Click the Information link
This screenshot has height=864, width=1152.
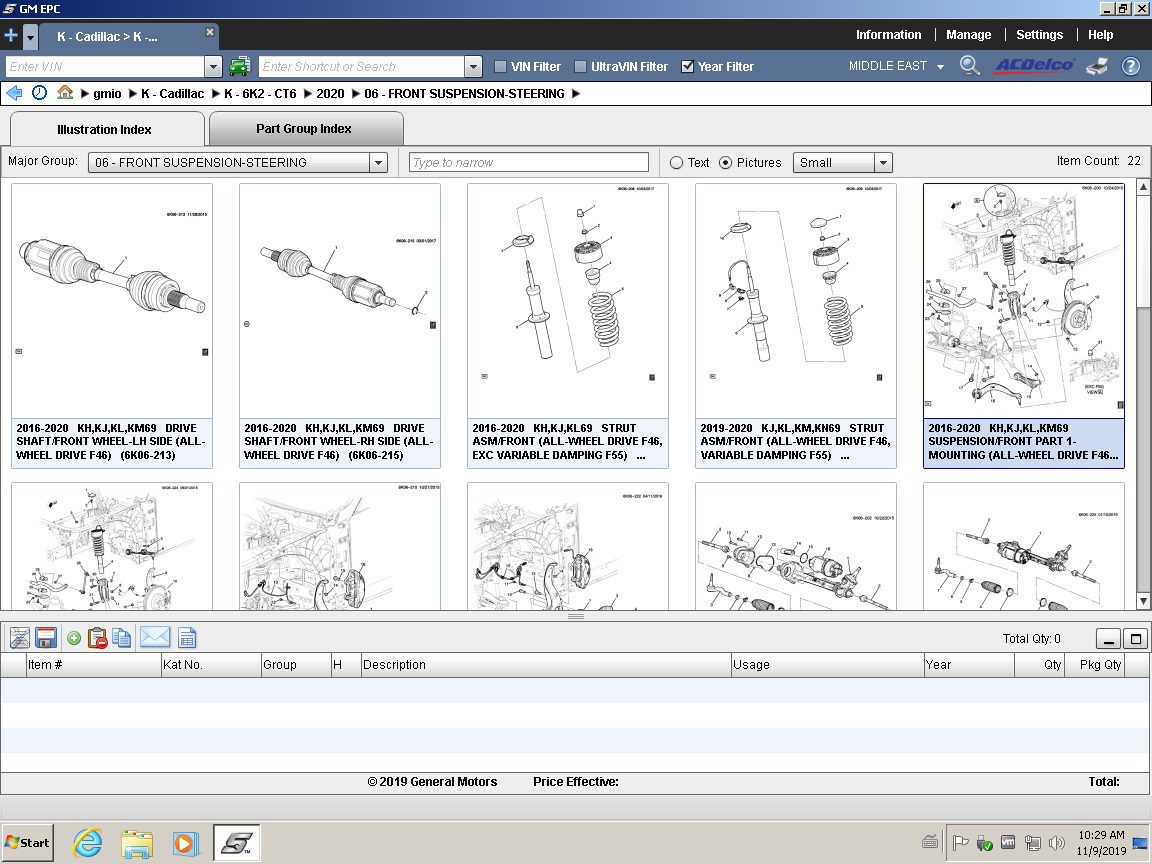[x=888, y=34]
